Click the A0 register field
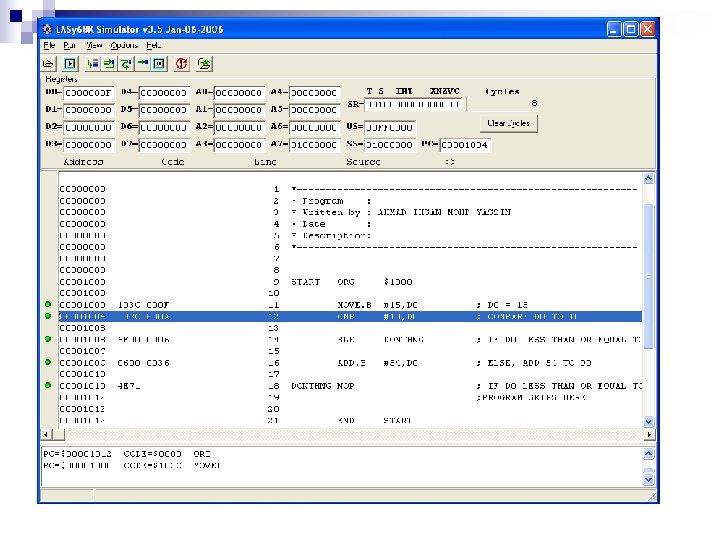The height and width of the screenshot is (540, 720). pos(239,93)
